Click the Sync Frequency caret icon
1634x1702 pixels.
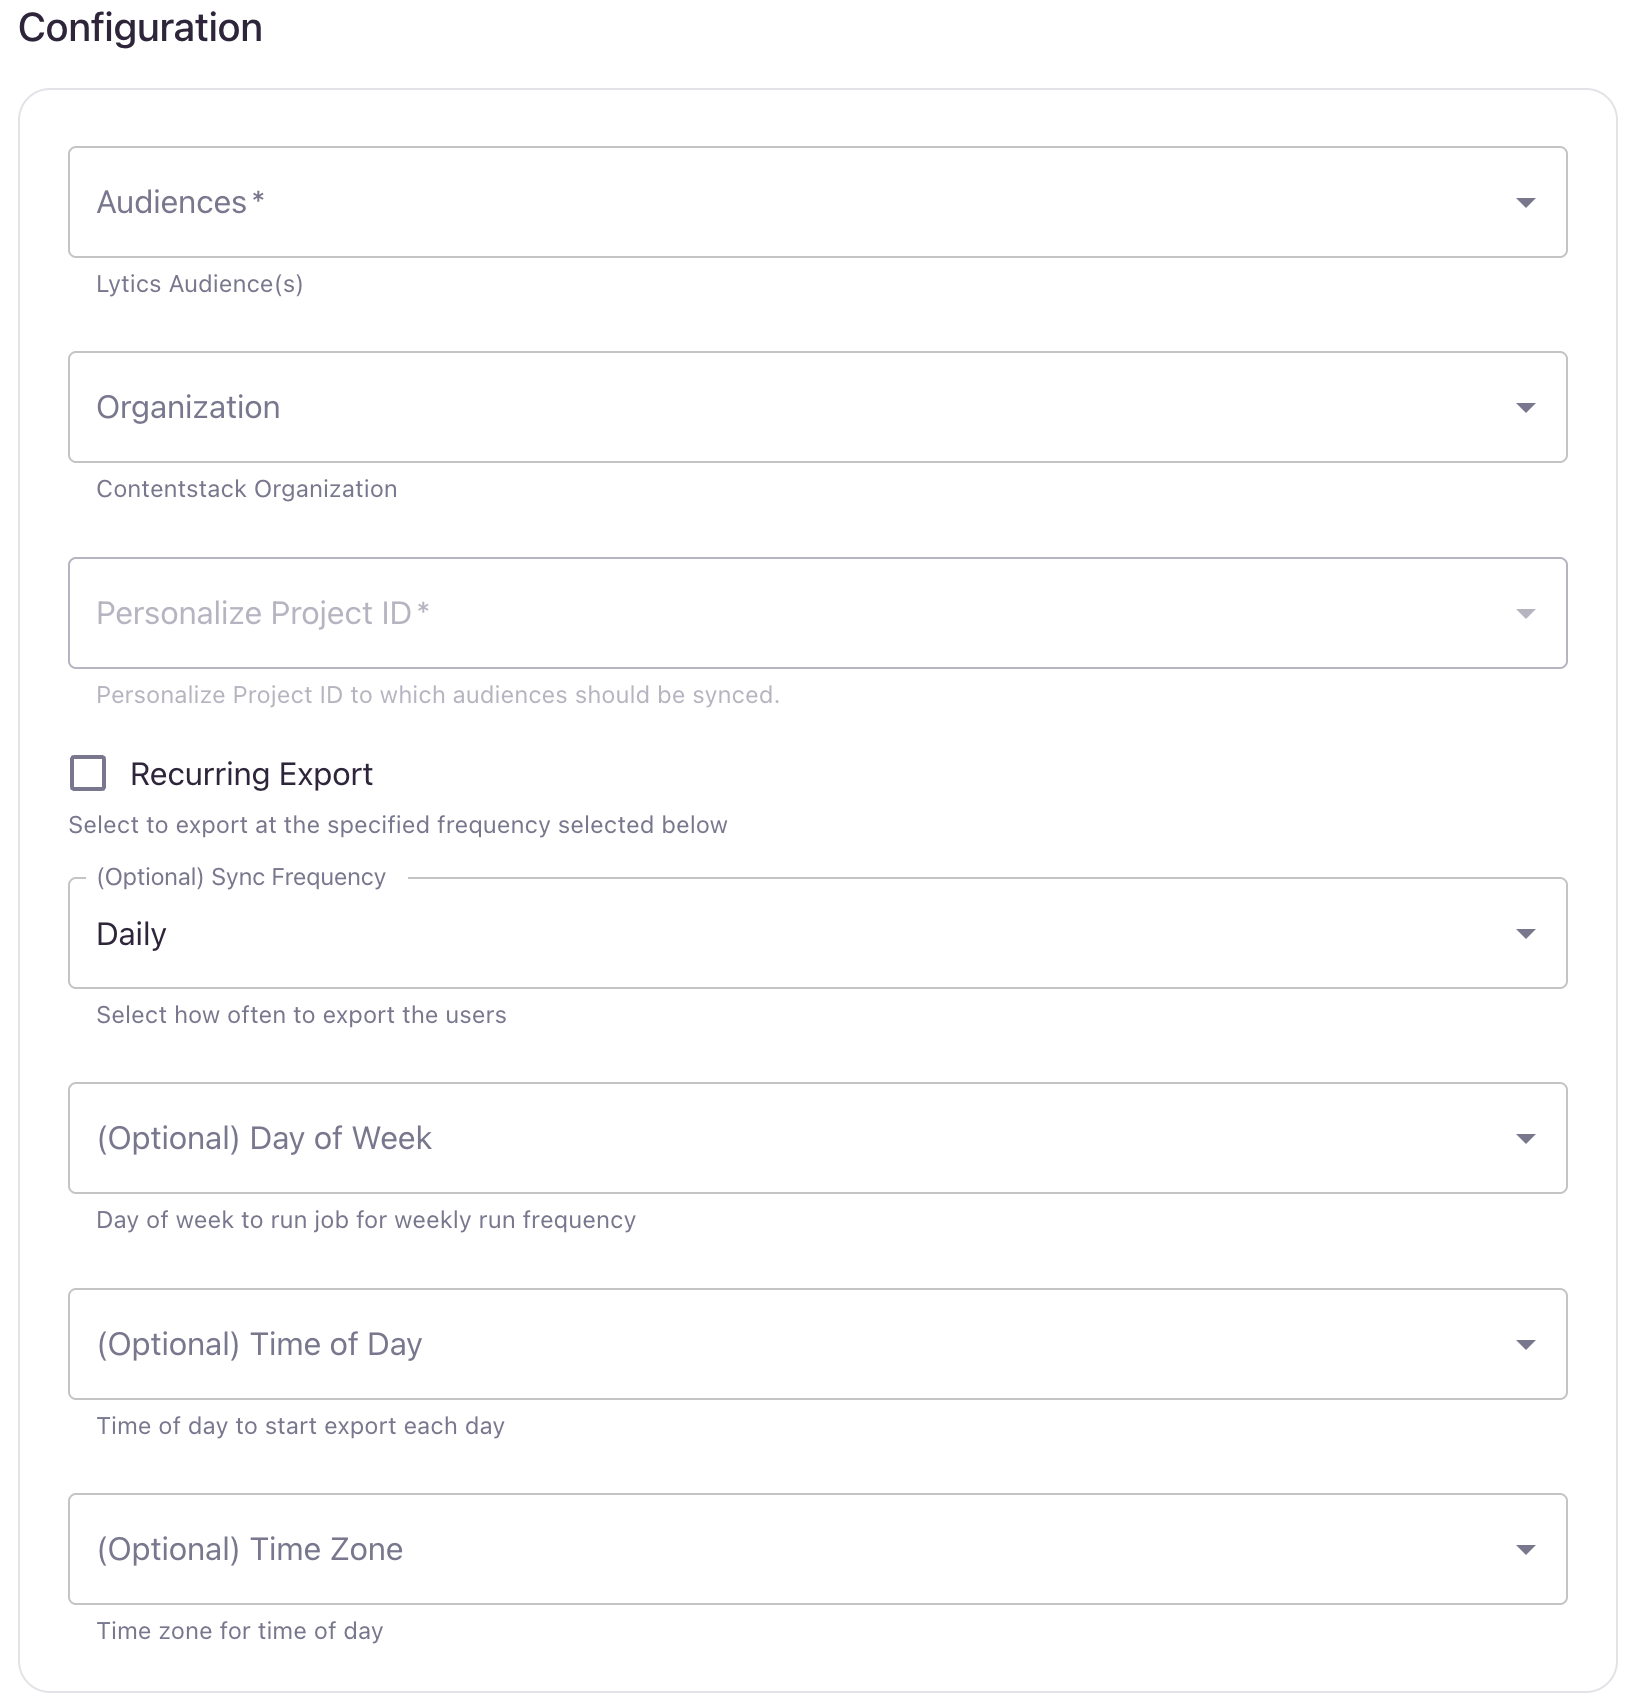click(1525, 934)
